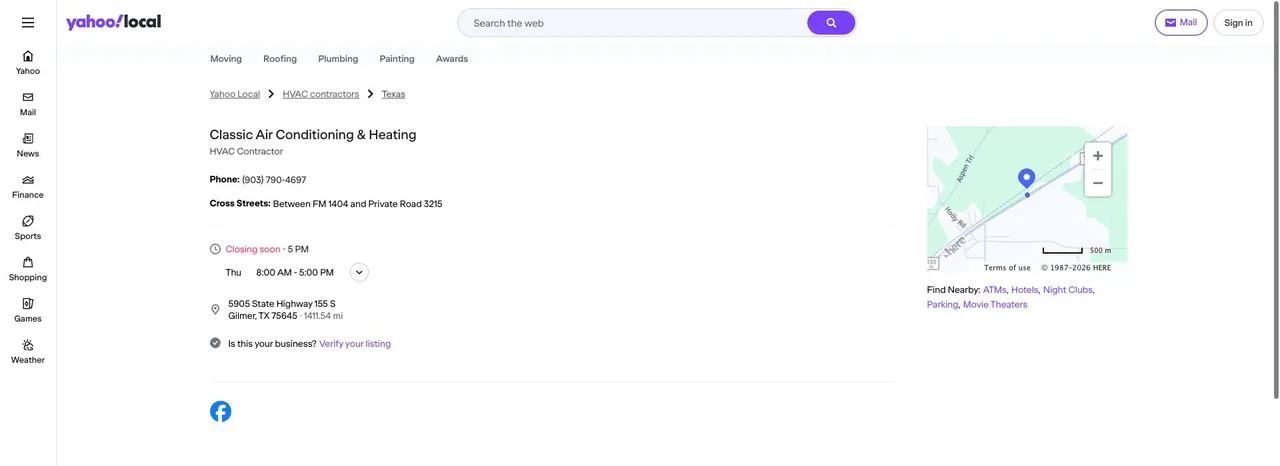Click the 8:00 AM - 5:00 PM hours
This screenshot has height=466, width=1280.
(295, 272)
